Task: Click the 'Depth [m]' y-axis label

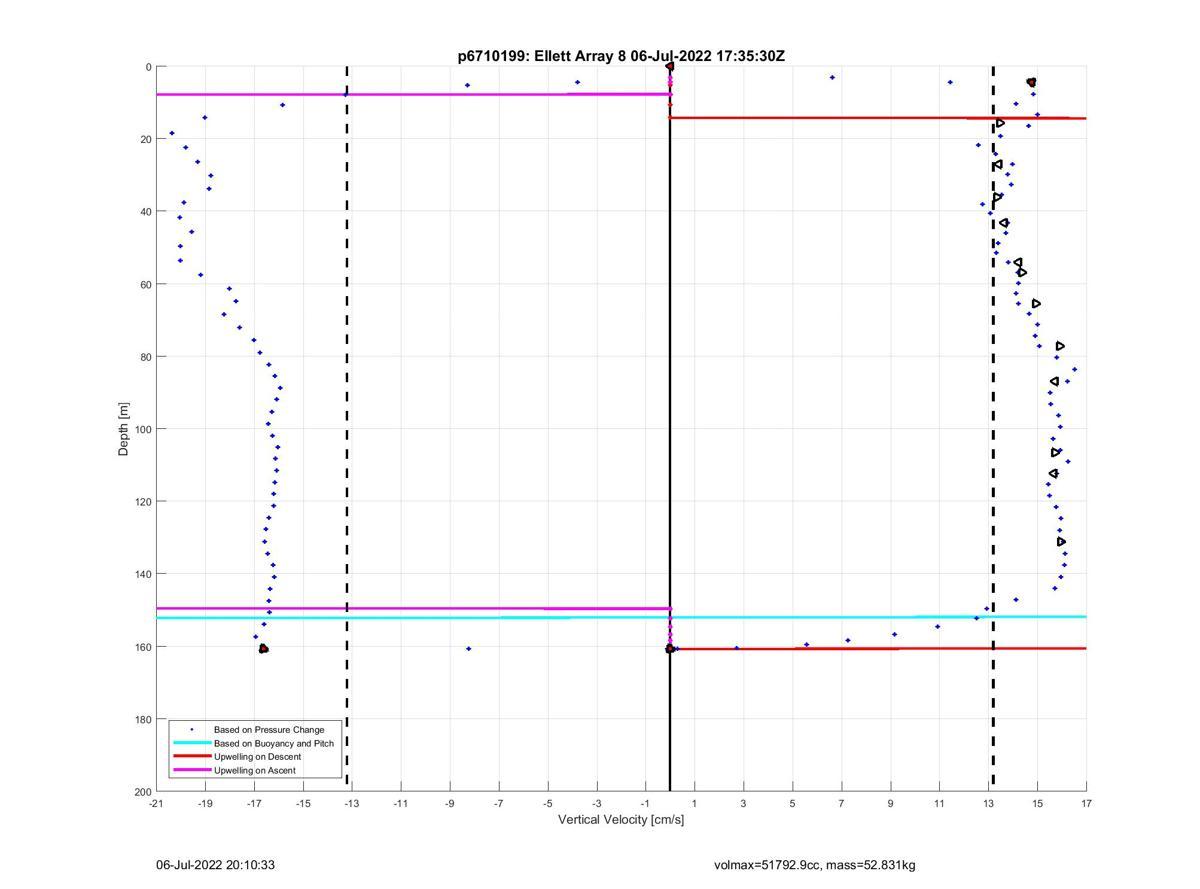Action: [x=124, y=429]
